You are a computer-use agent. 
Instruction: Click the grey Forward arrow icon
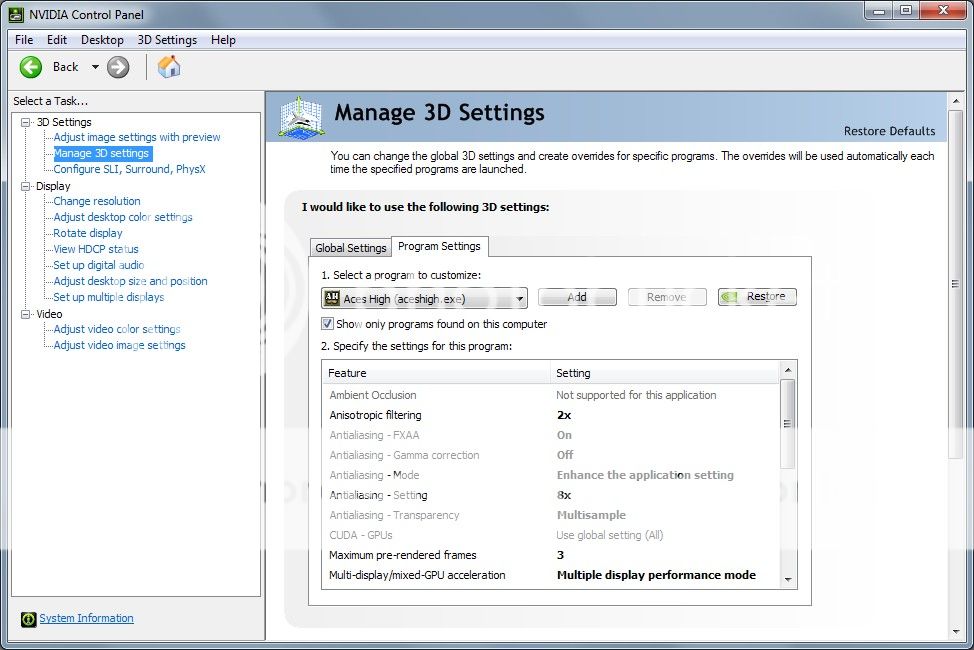coord(118,67)
